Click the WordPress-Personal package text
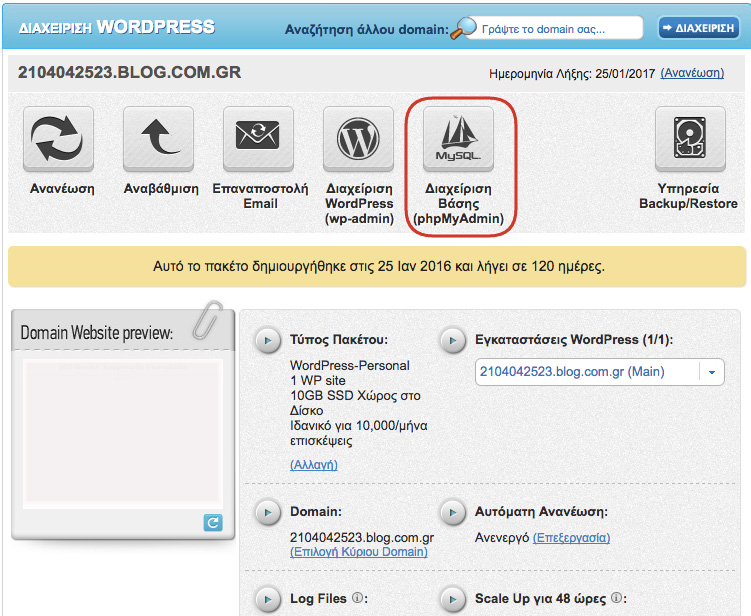The width and height of the screenshot is (751, 616). (350, 365)
